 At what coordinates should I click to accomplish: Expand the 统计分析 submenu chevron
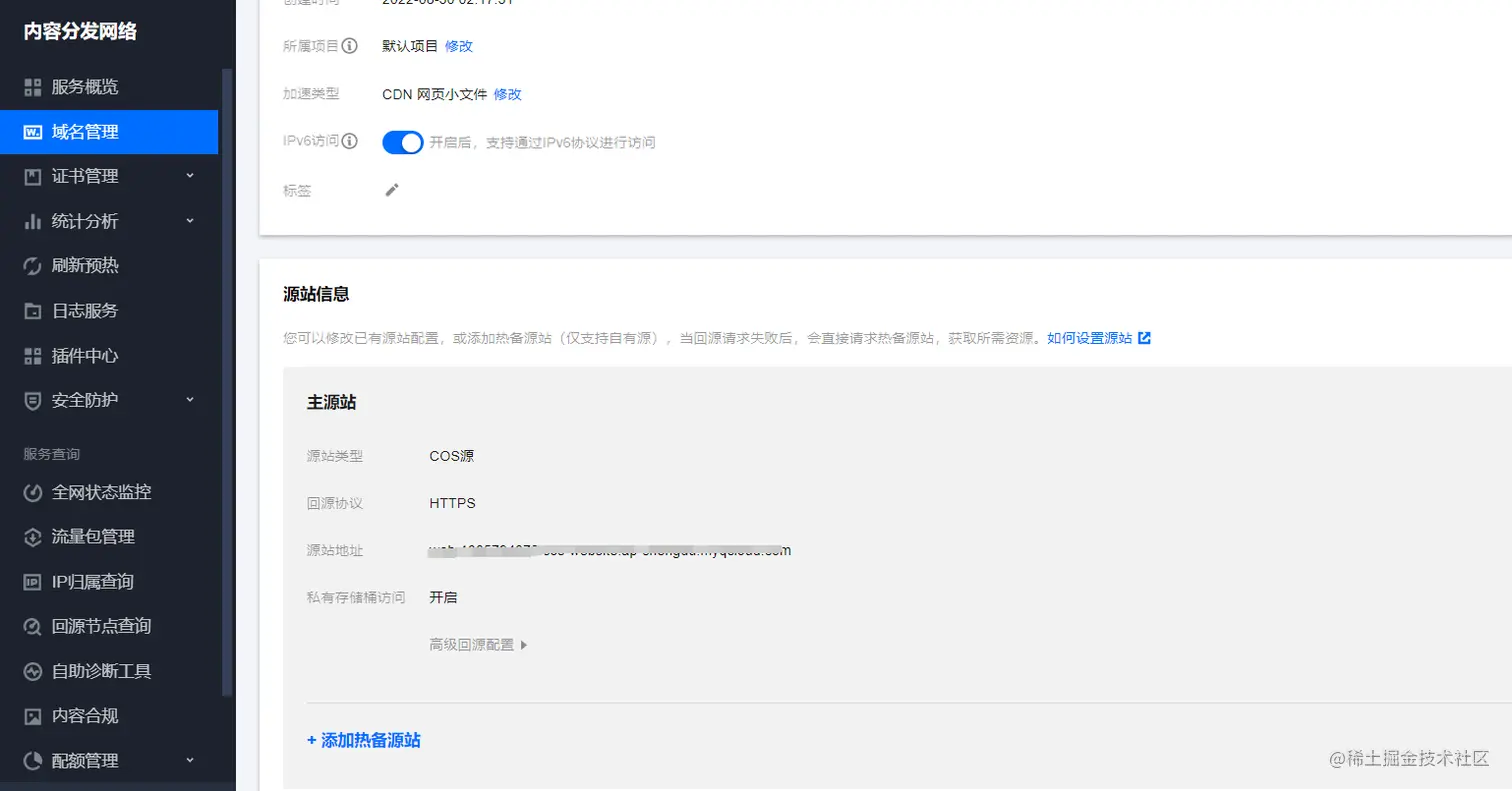point(190,221)
